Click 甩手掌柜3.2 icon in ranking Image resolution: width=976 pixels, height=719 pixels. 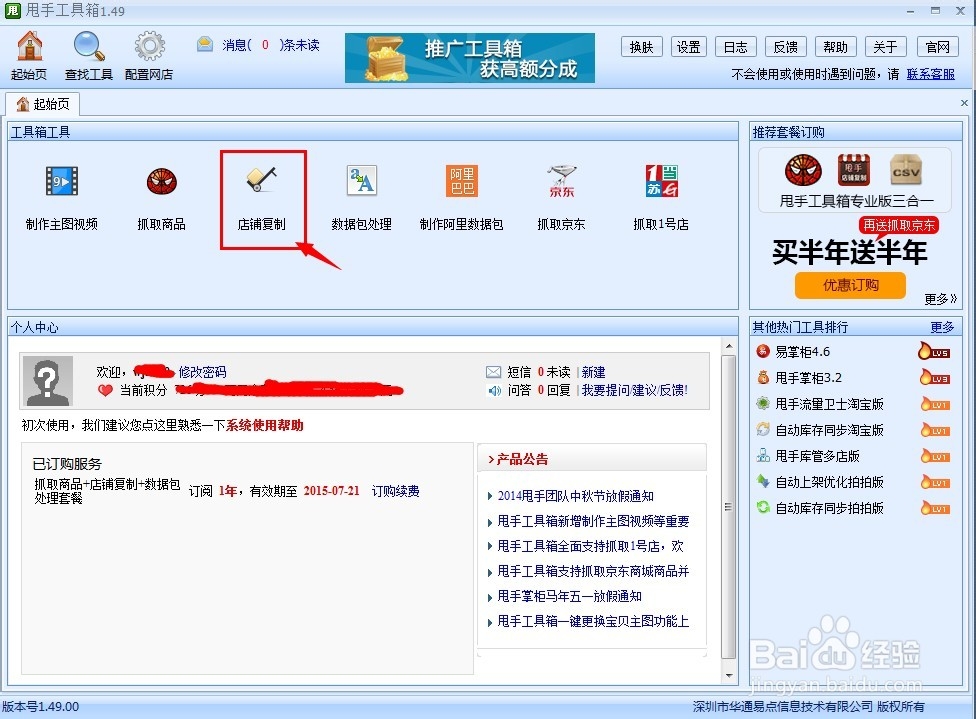763,377
